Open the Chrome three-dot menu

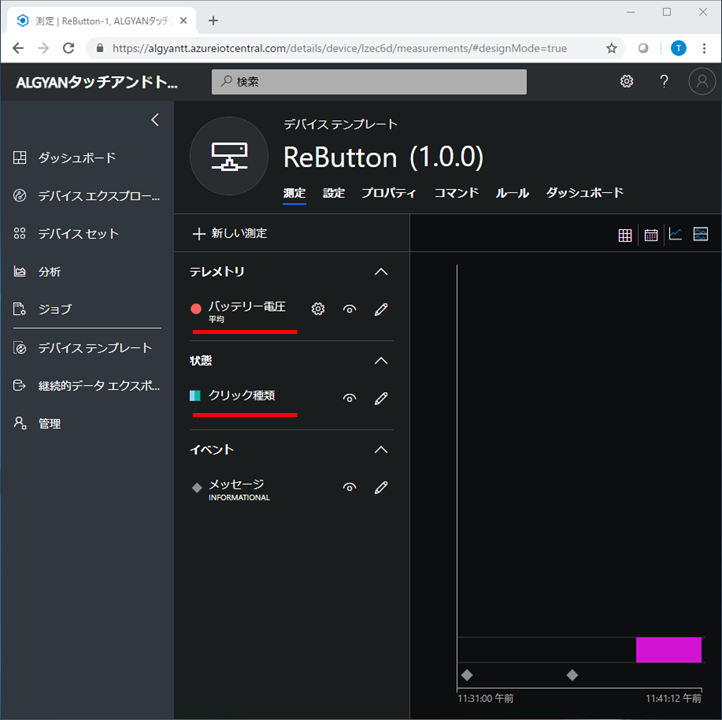[704, 48]
